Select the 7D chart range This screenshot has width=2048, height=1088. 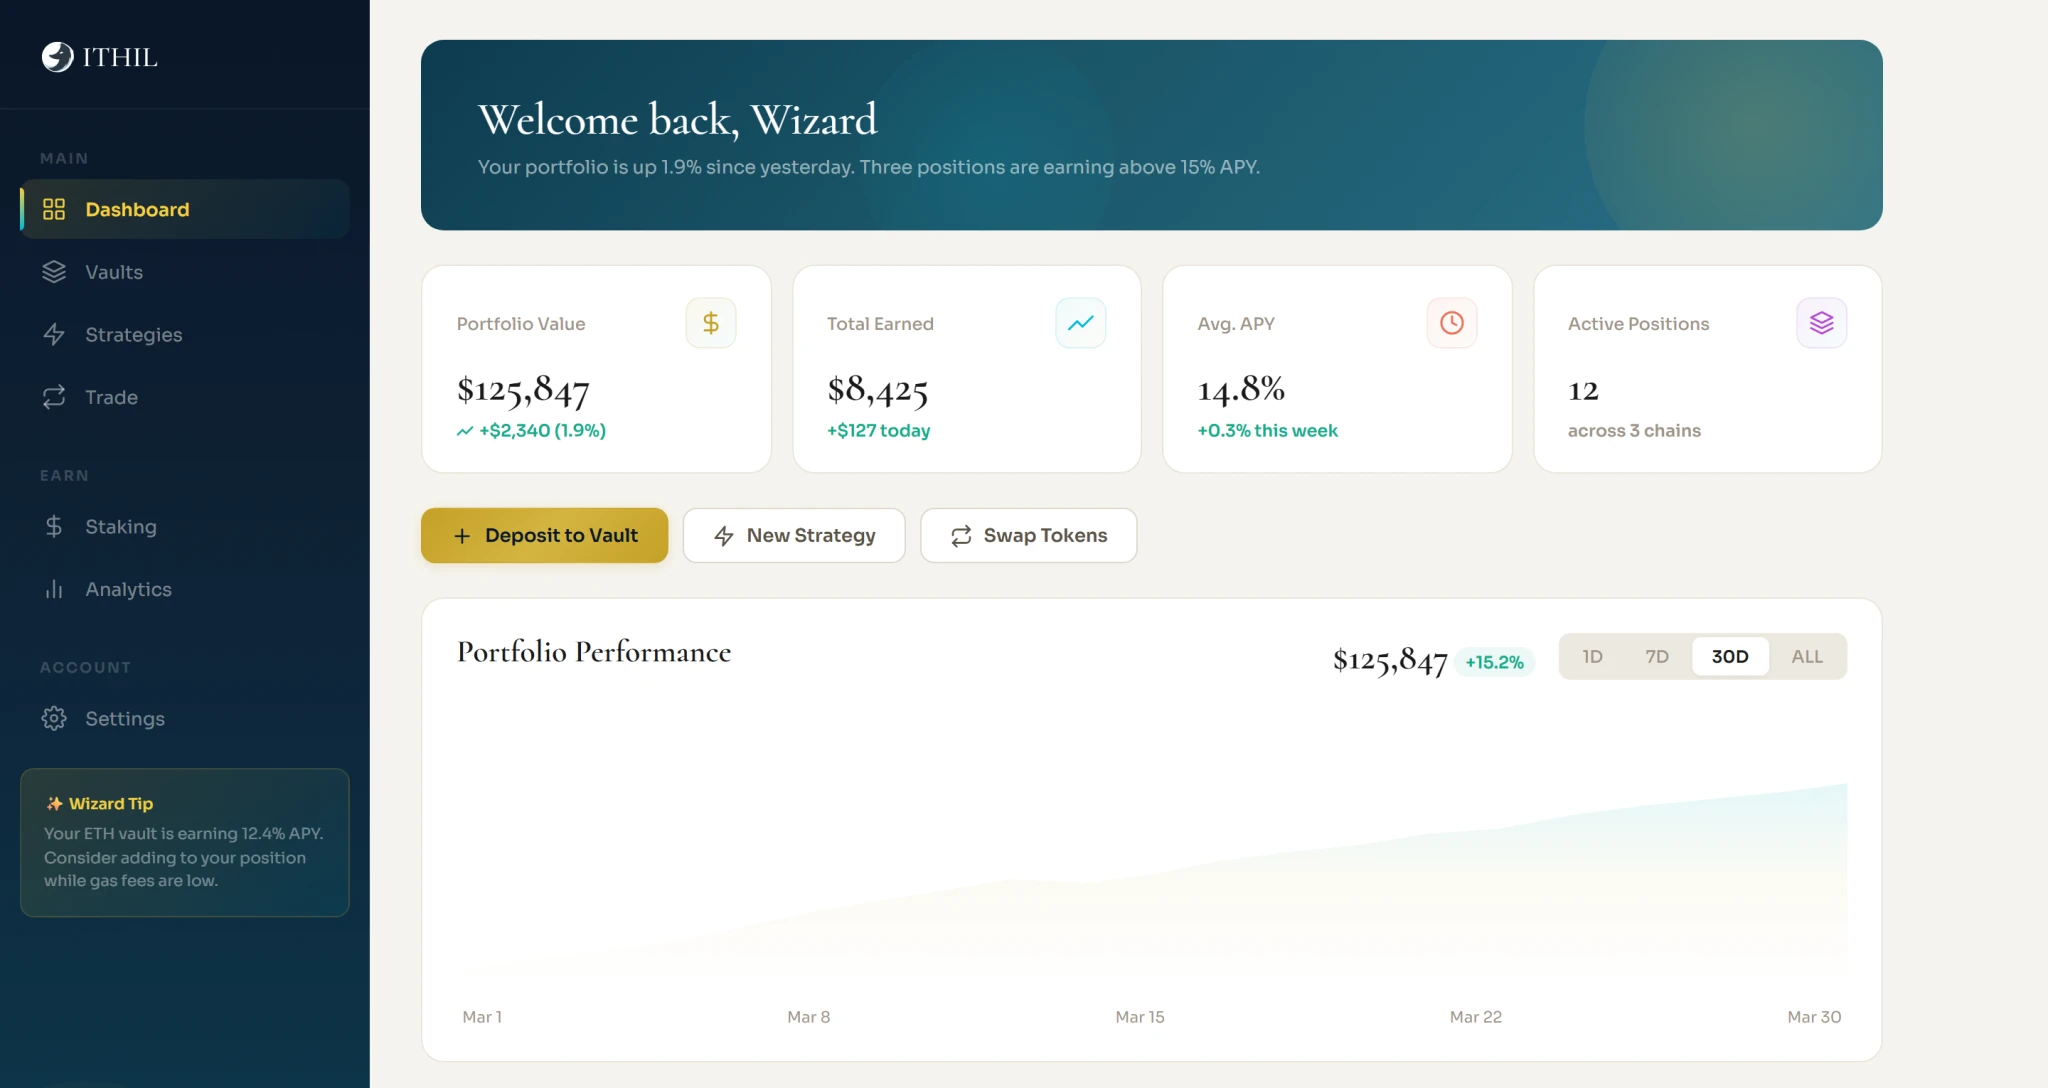(x=1657, y=656)
